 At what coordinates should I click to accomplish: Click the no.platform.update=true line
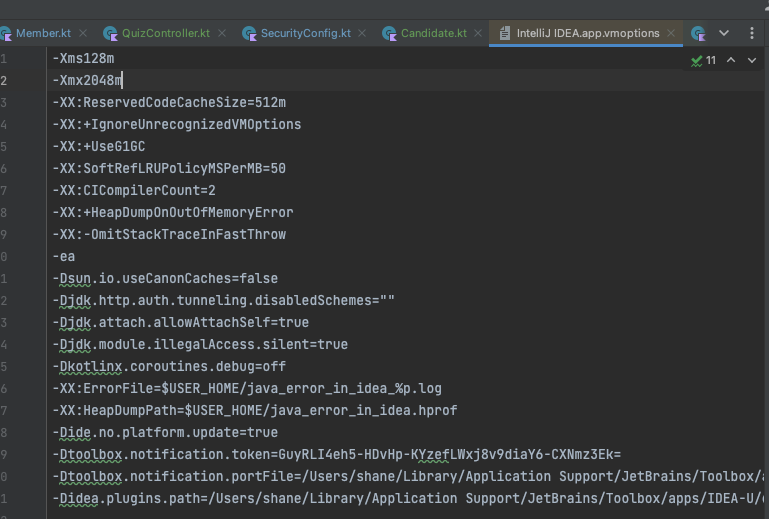(165, 433)
